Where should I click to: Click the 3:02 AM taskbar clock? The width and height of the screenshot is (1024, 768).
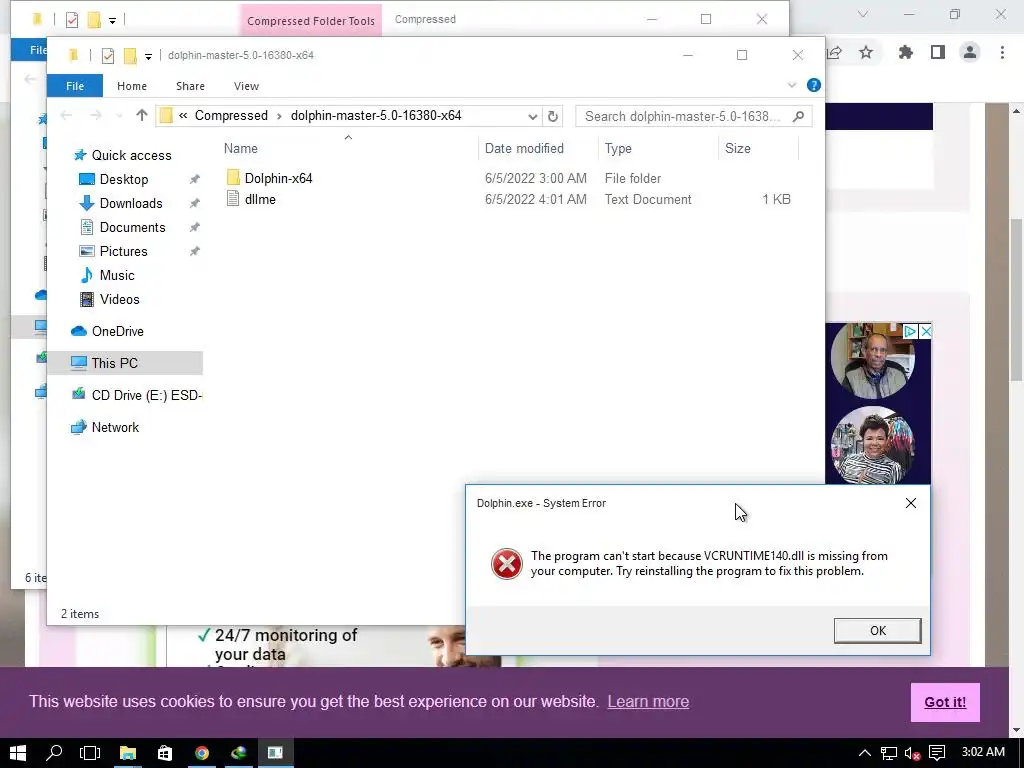click(x=983, y=752)
